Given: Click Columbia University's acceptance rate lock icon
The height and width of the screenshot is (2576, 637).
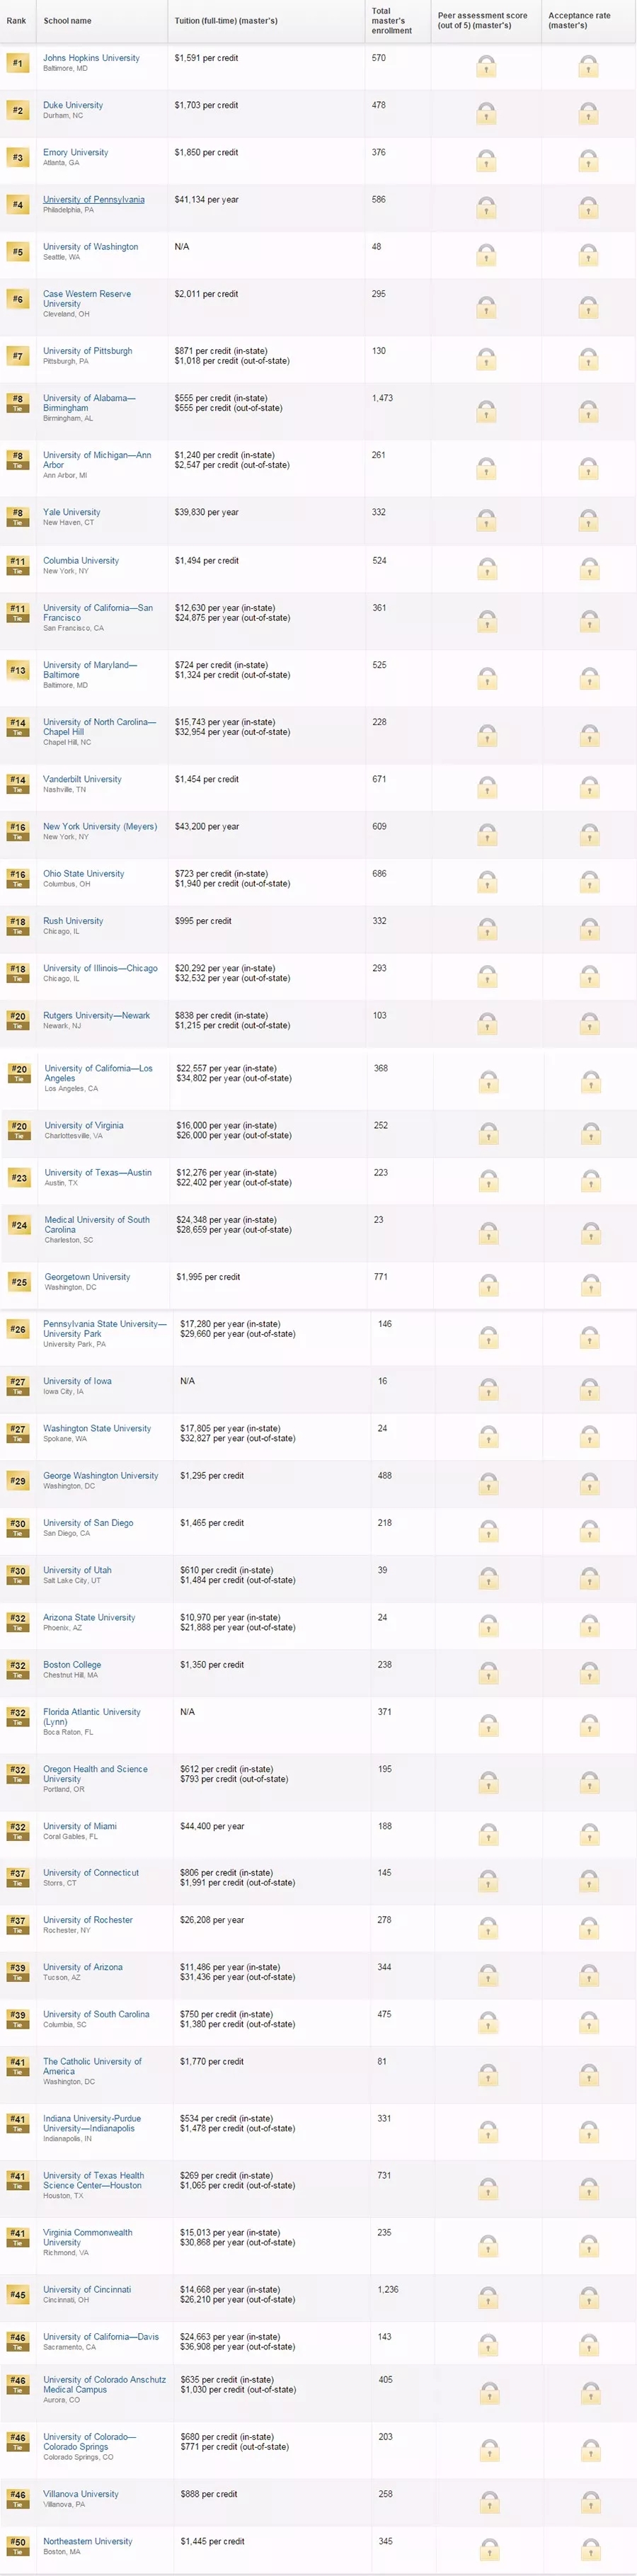Looking at the screenshot, I should tap(589, 569).
